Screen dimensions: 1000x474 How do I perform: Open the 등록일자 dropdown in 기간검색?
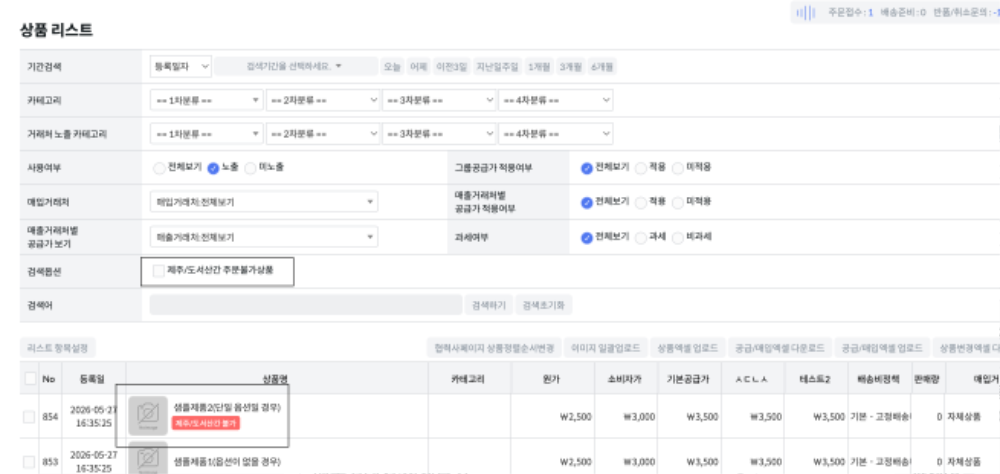coord(180,66)
